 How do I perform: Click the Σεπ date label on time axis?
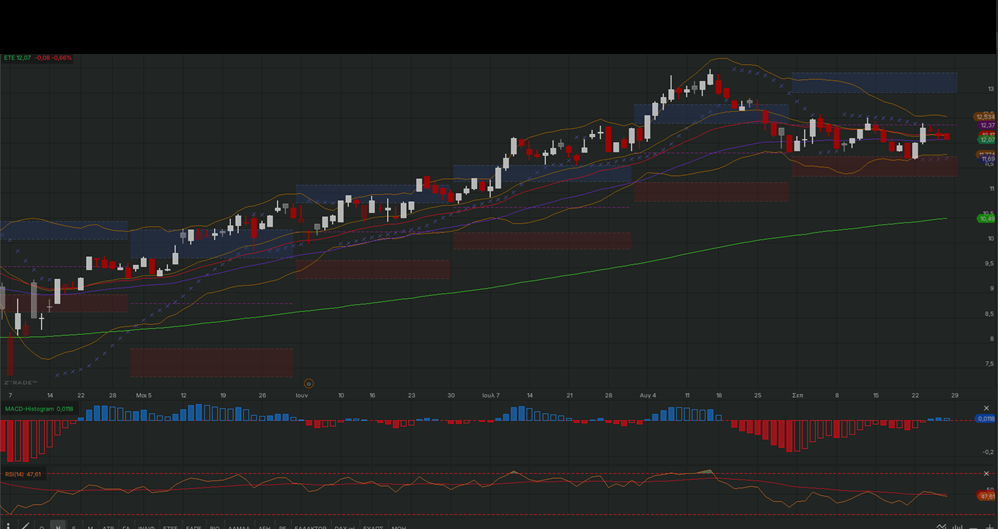tap(797, 396)
